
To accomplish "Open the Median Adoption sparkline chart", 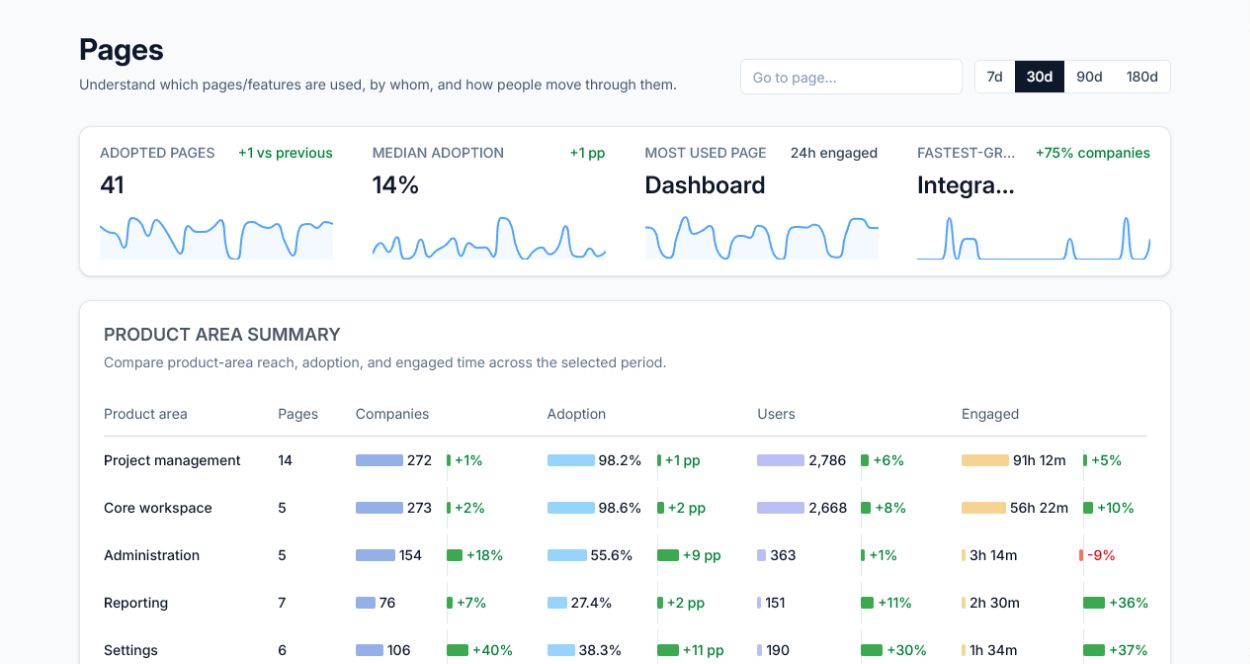I will [x=489, y=236].
